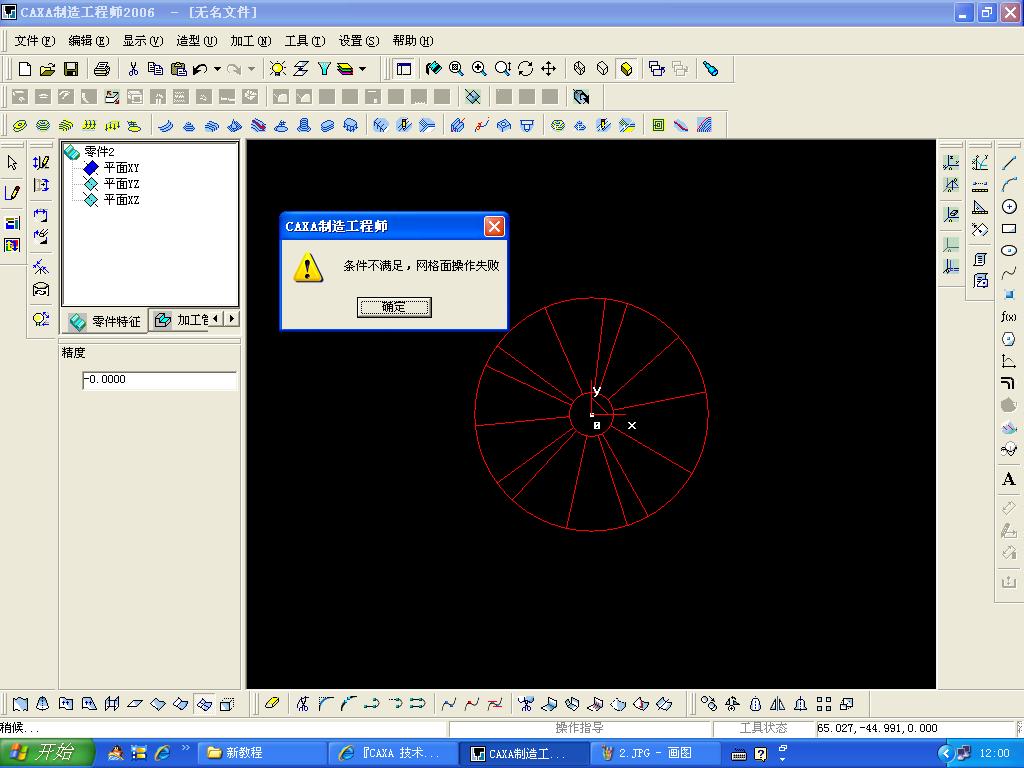1024x768 pixels.
Task: Click the Windows 开始 start button
Action: pyautogui.click(x=46, y=753)
